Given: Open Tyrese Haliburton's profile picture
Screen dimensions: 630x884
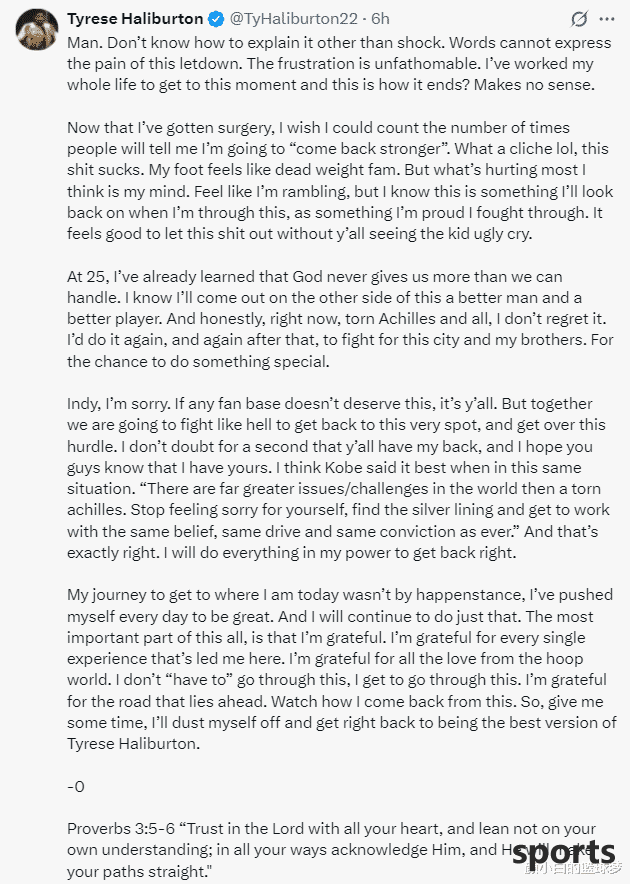Looking at the screenshot, I should pos(37,29).
